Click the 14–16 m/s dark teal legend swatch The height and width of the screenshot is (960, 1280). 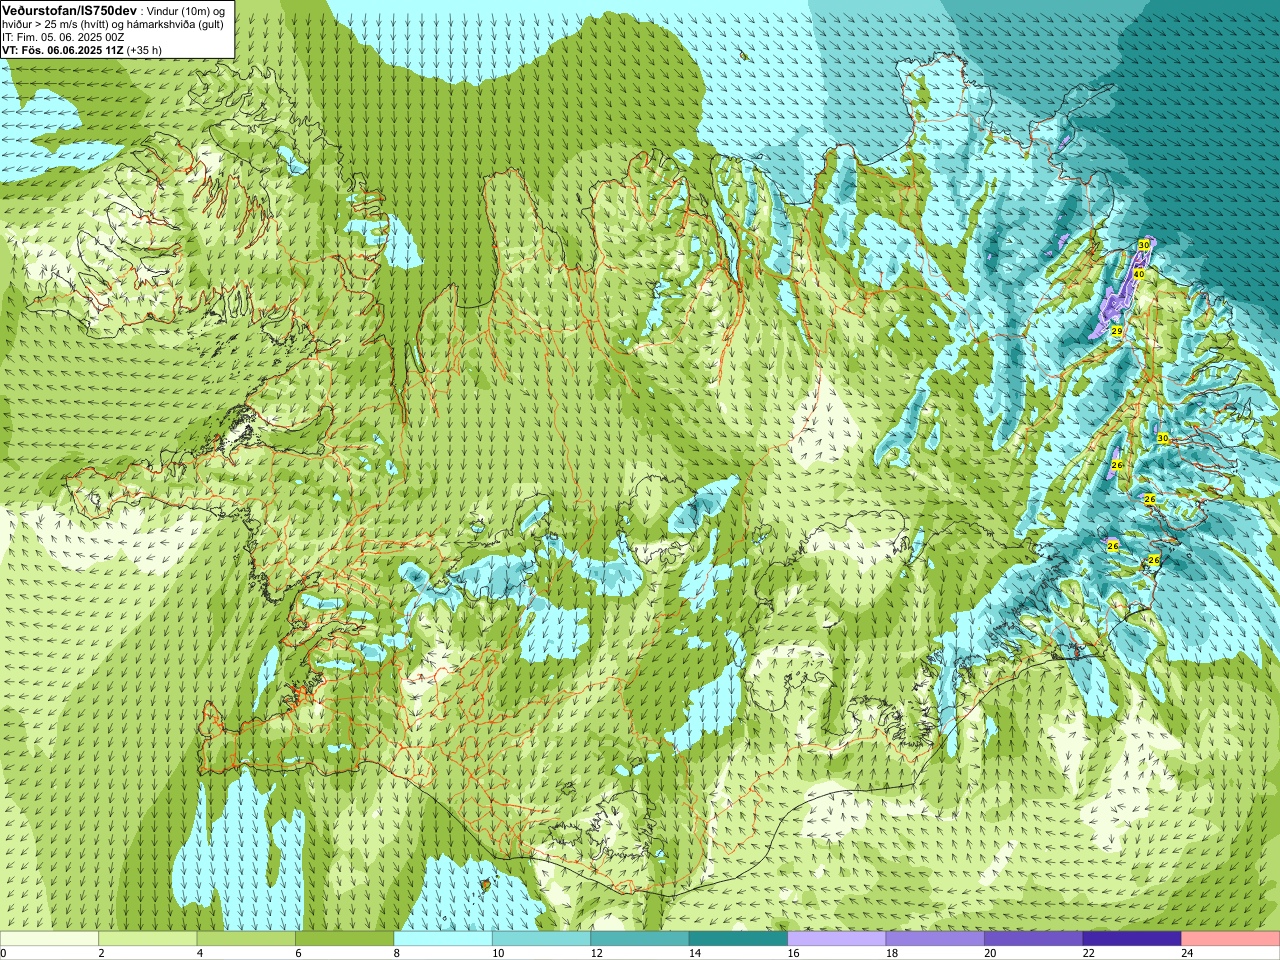738,939
